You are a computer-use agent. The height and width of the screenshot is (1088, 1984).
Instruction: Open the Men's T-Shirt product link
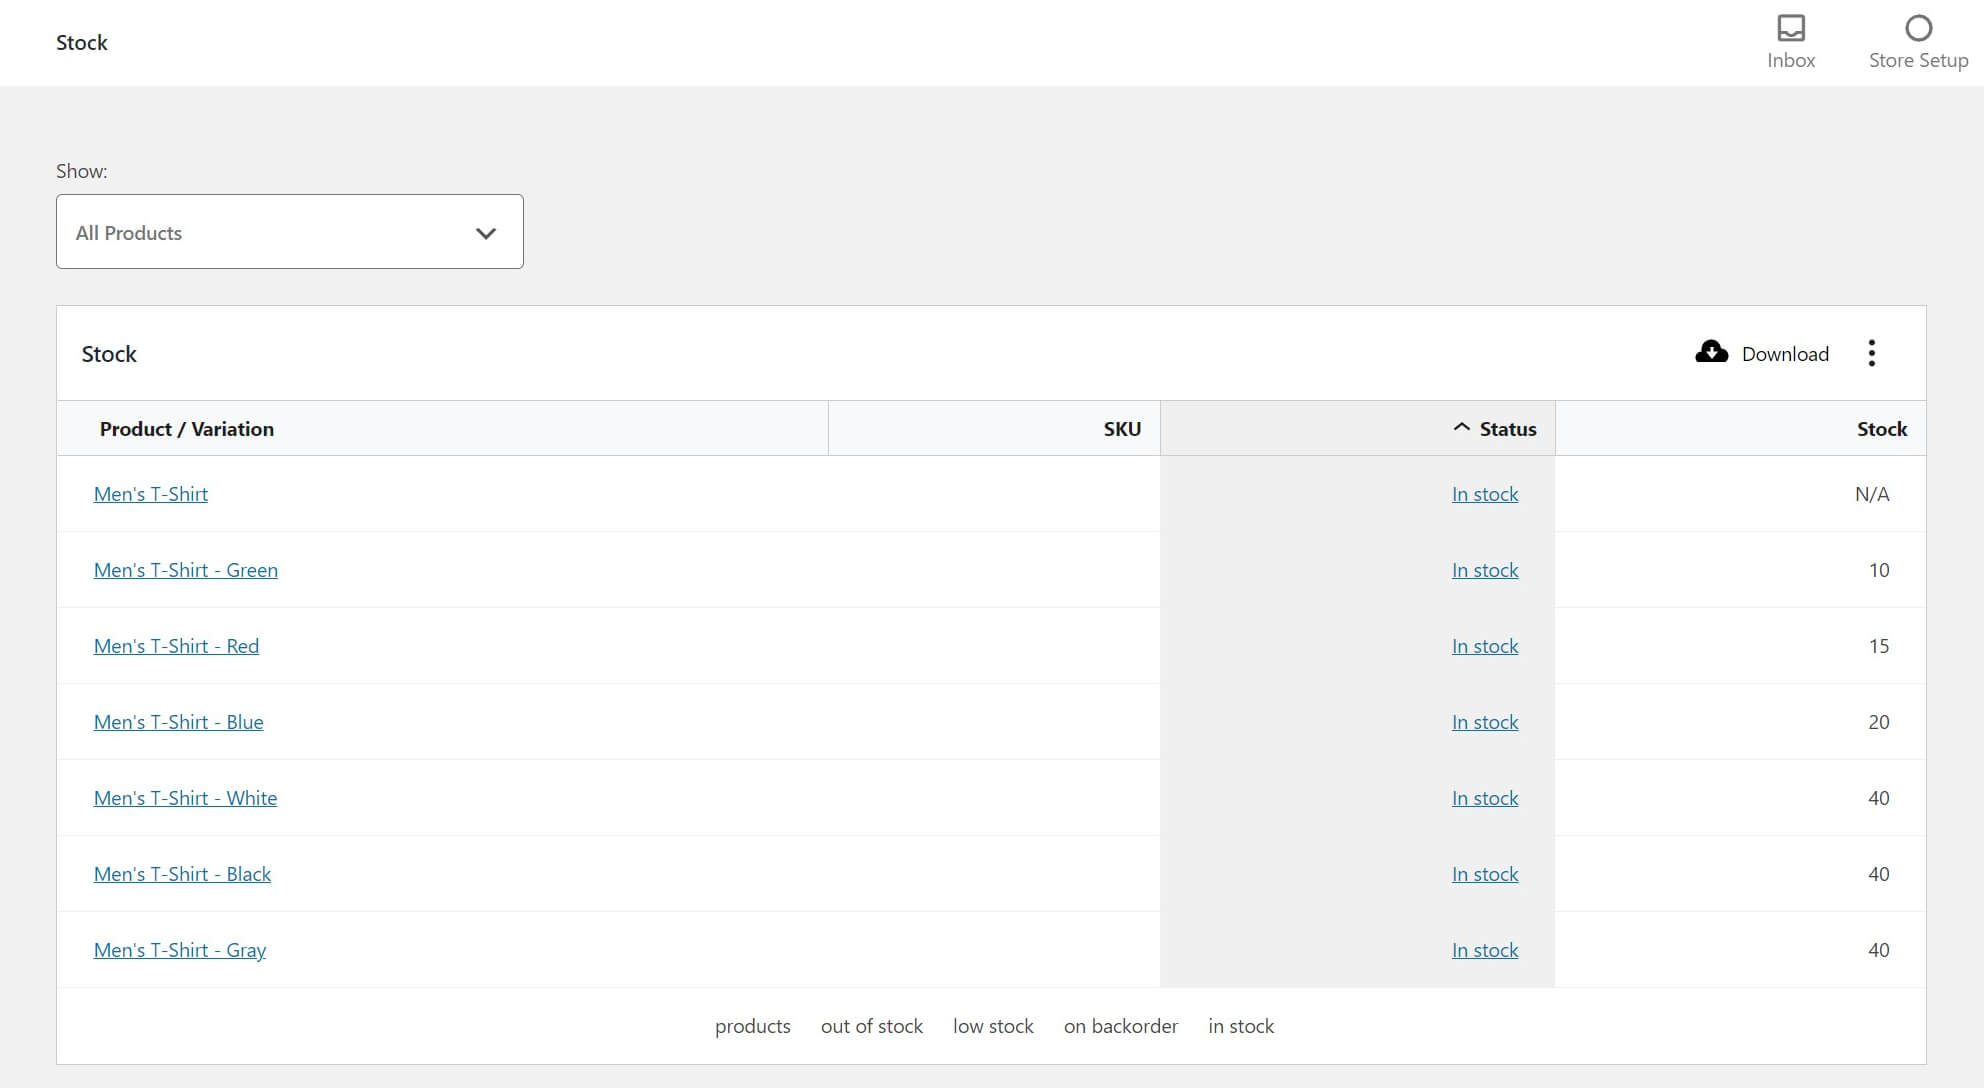[151, 493]
